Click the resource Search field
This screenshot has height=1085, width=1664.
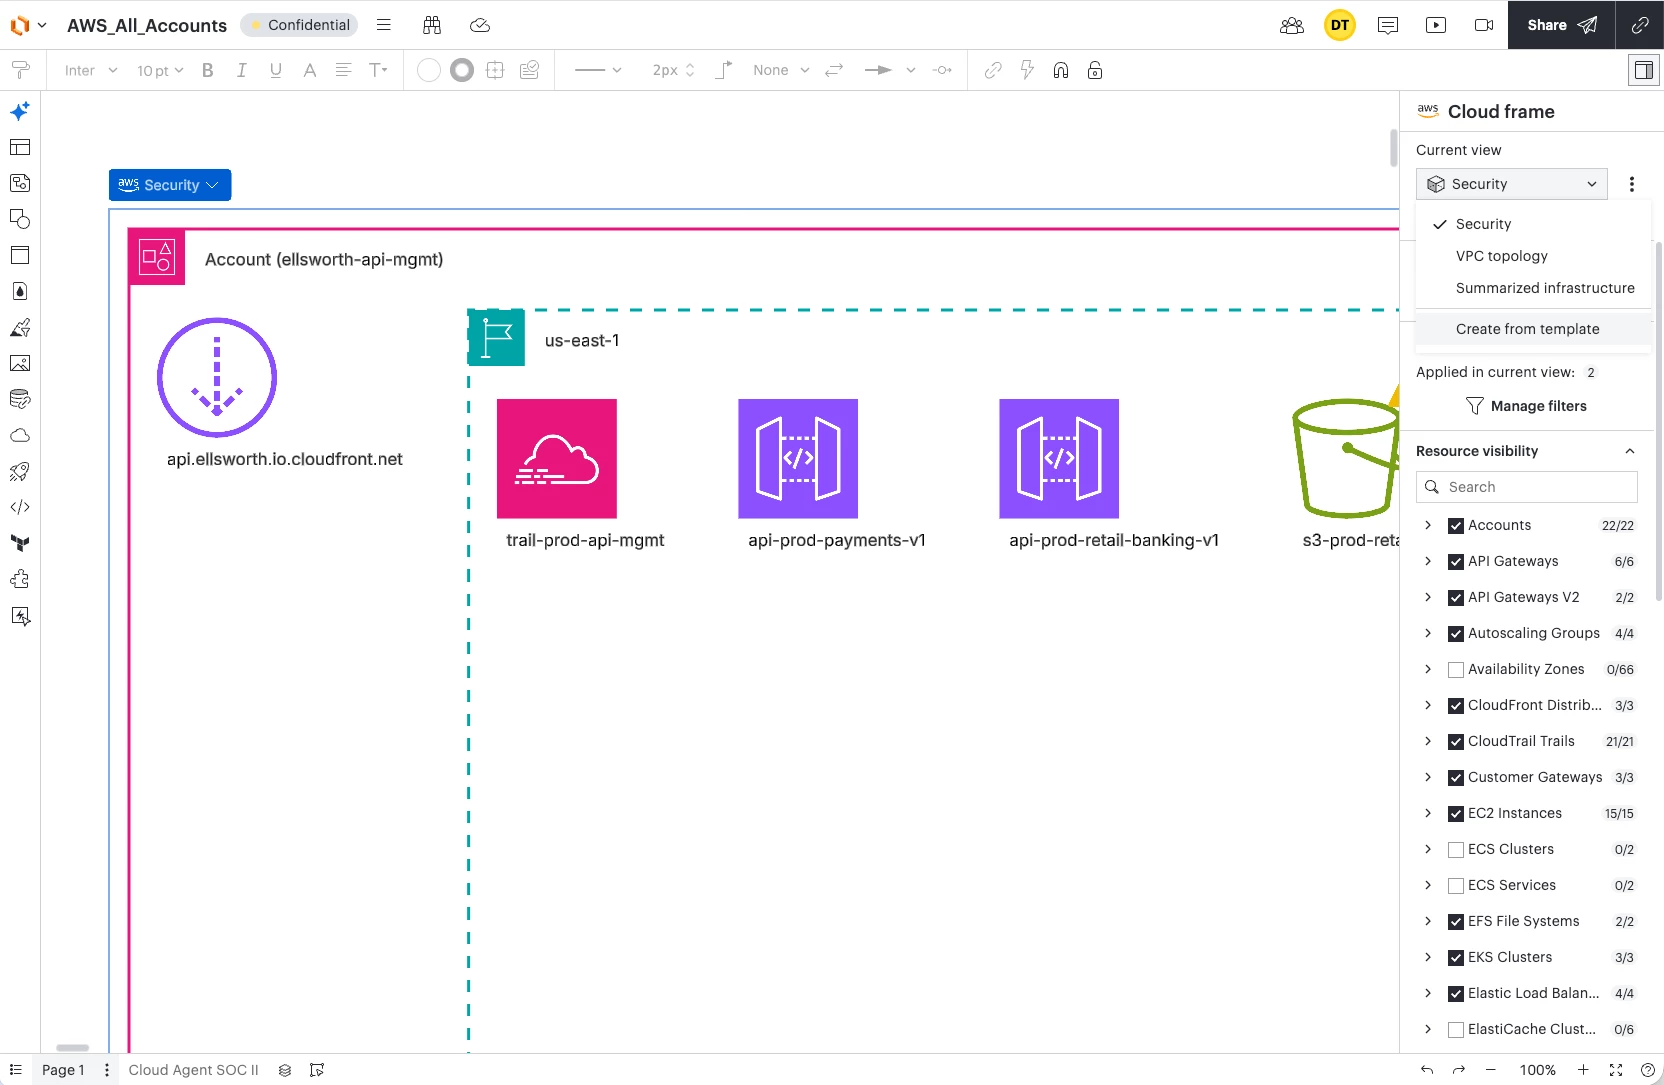click(1527, 487)
